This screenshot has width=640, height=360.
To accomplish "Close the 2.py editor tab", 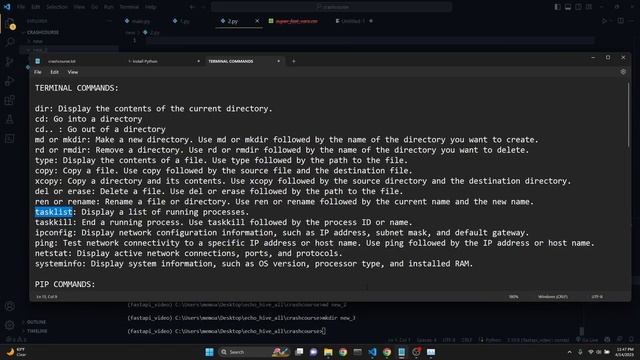I will [x=257, y=21].
